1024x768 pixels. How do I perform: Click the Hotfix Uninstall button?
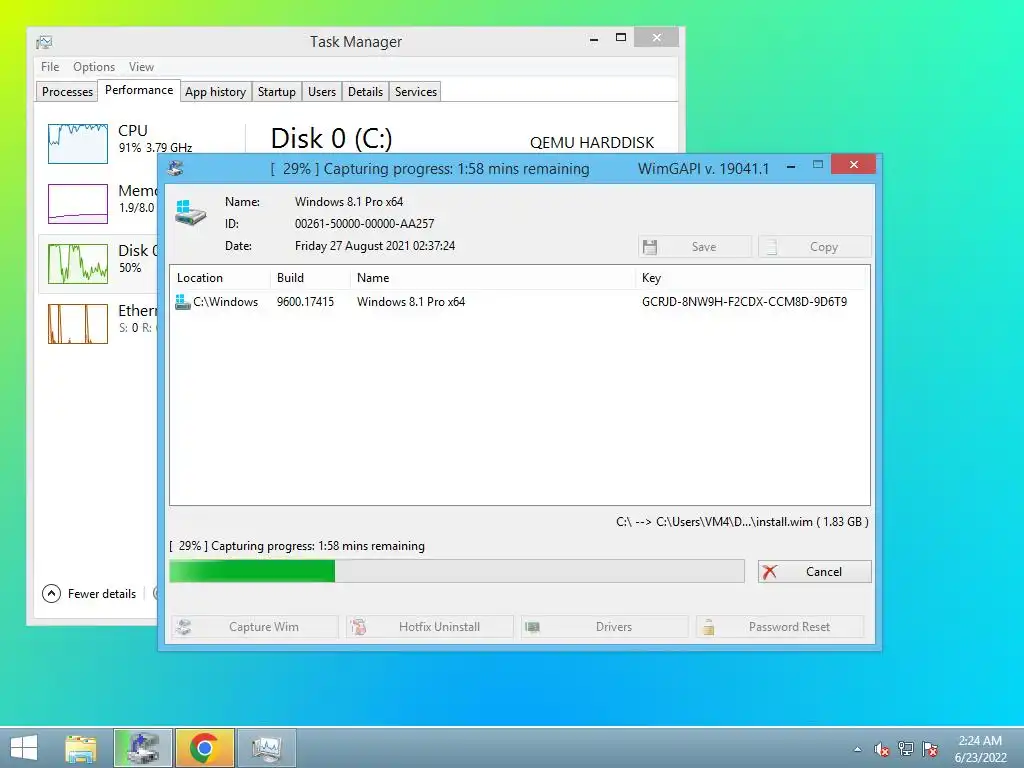click(430, 627)
